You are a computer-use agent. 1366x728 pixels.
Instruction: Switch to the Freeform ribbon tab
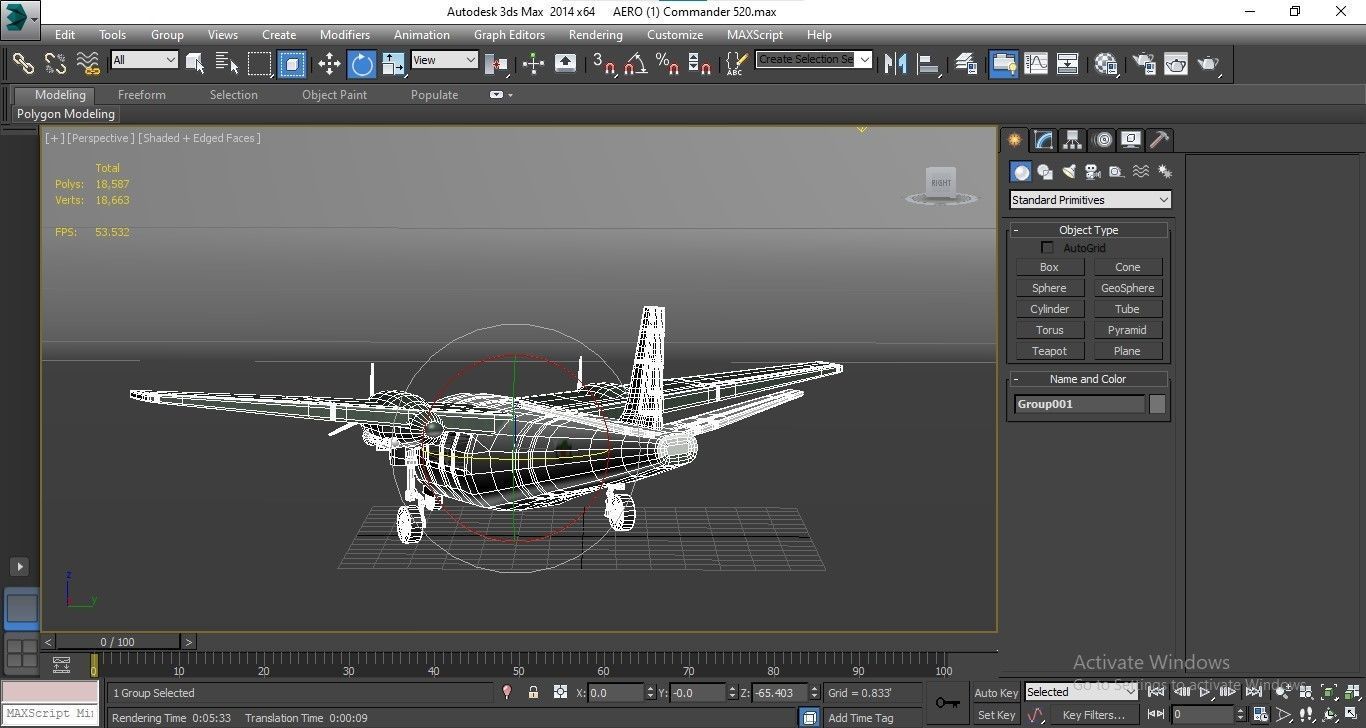click(x=142, y=95)
